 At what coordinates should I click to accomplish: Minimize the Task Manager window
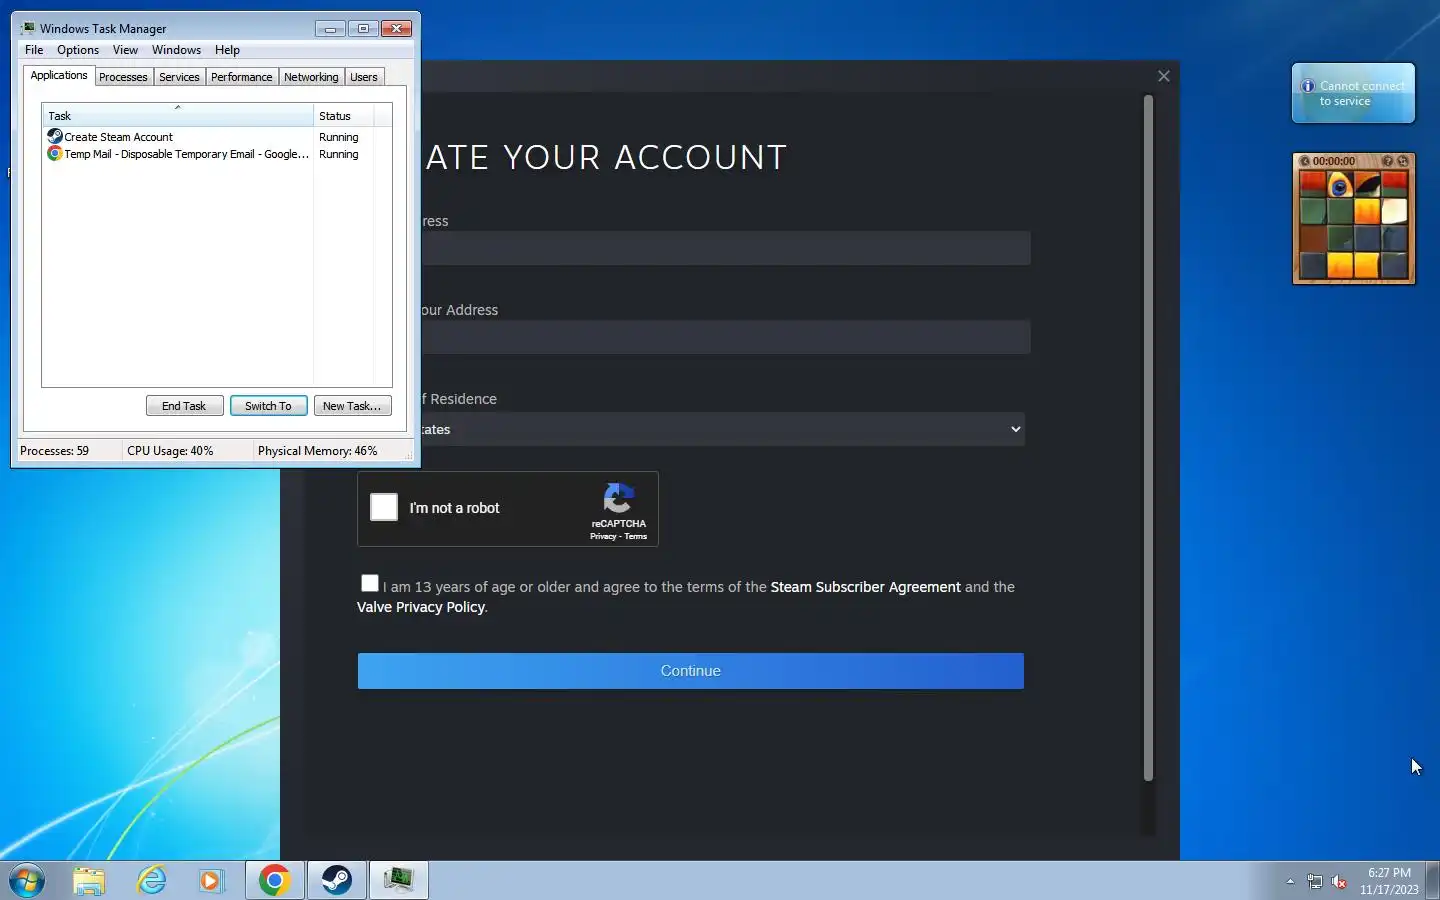(x=330, y=28)
